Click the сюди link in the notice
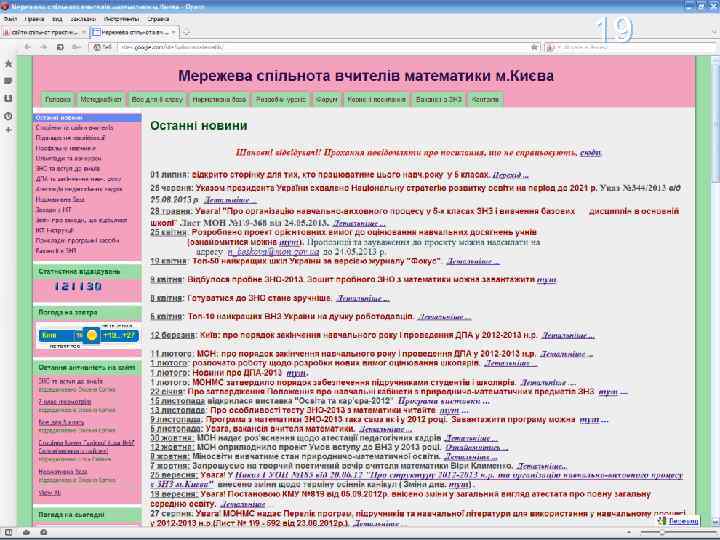Screen dimensions: 720x540 [x=590, y=152]
